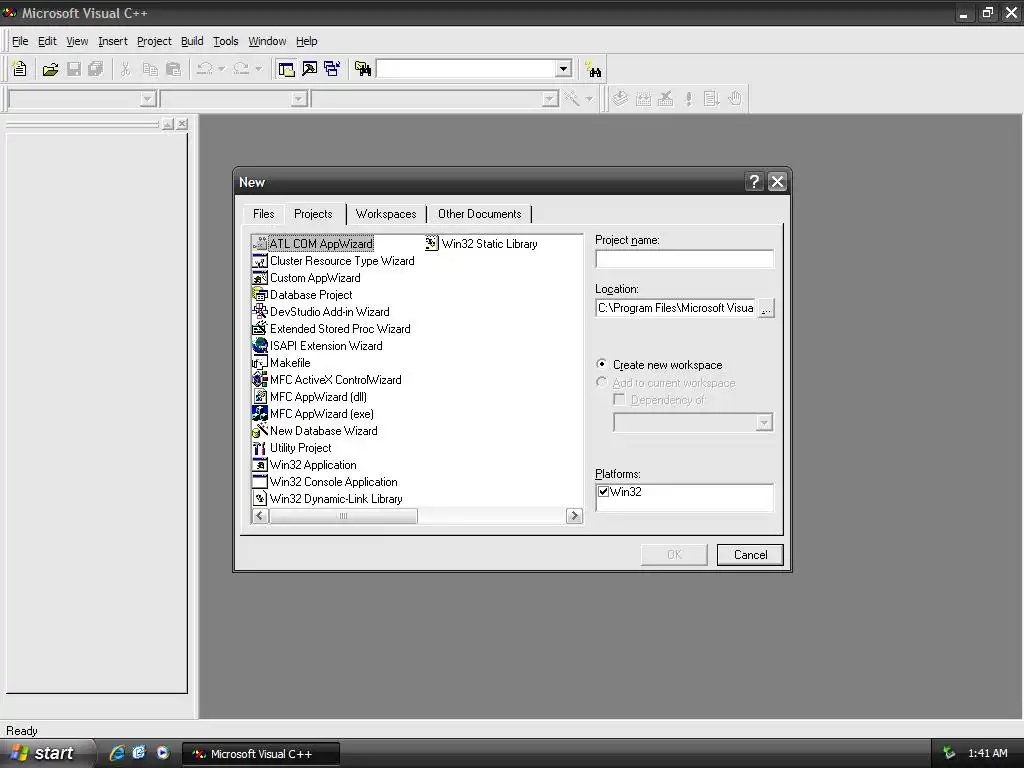
Task: Click the project list scroll right arrow
Action: pyautogui.click(x=574, y=516)
